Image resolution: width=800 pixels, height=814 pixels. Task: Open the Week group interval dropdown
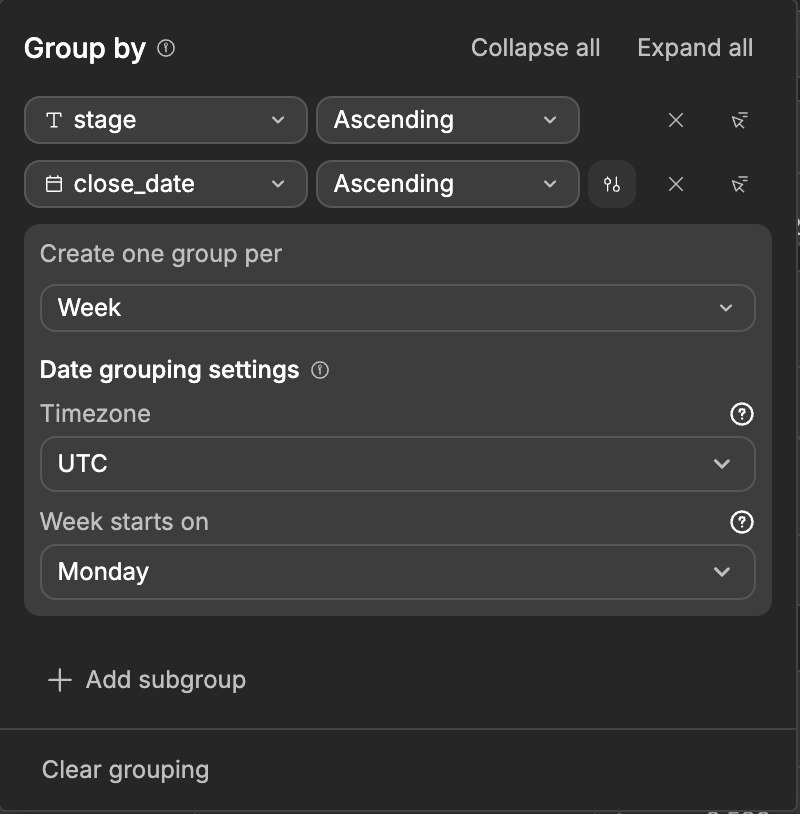pos(398,308)
